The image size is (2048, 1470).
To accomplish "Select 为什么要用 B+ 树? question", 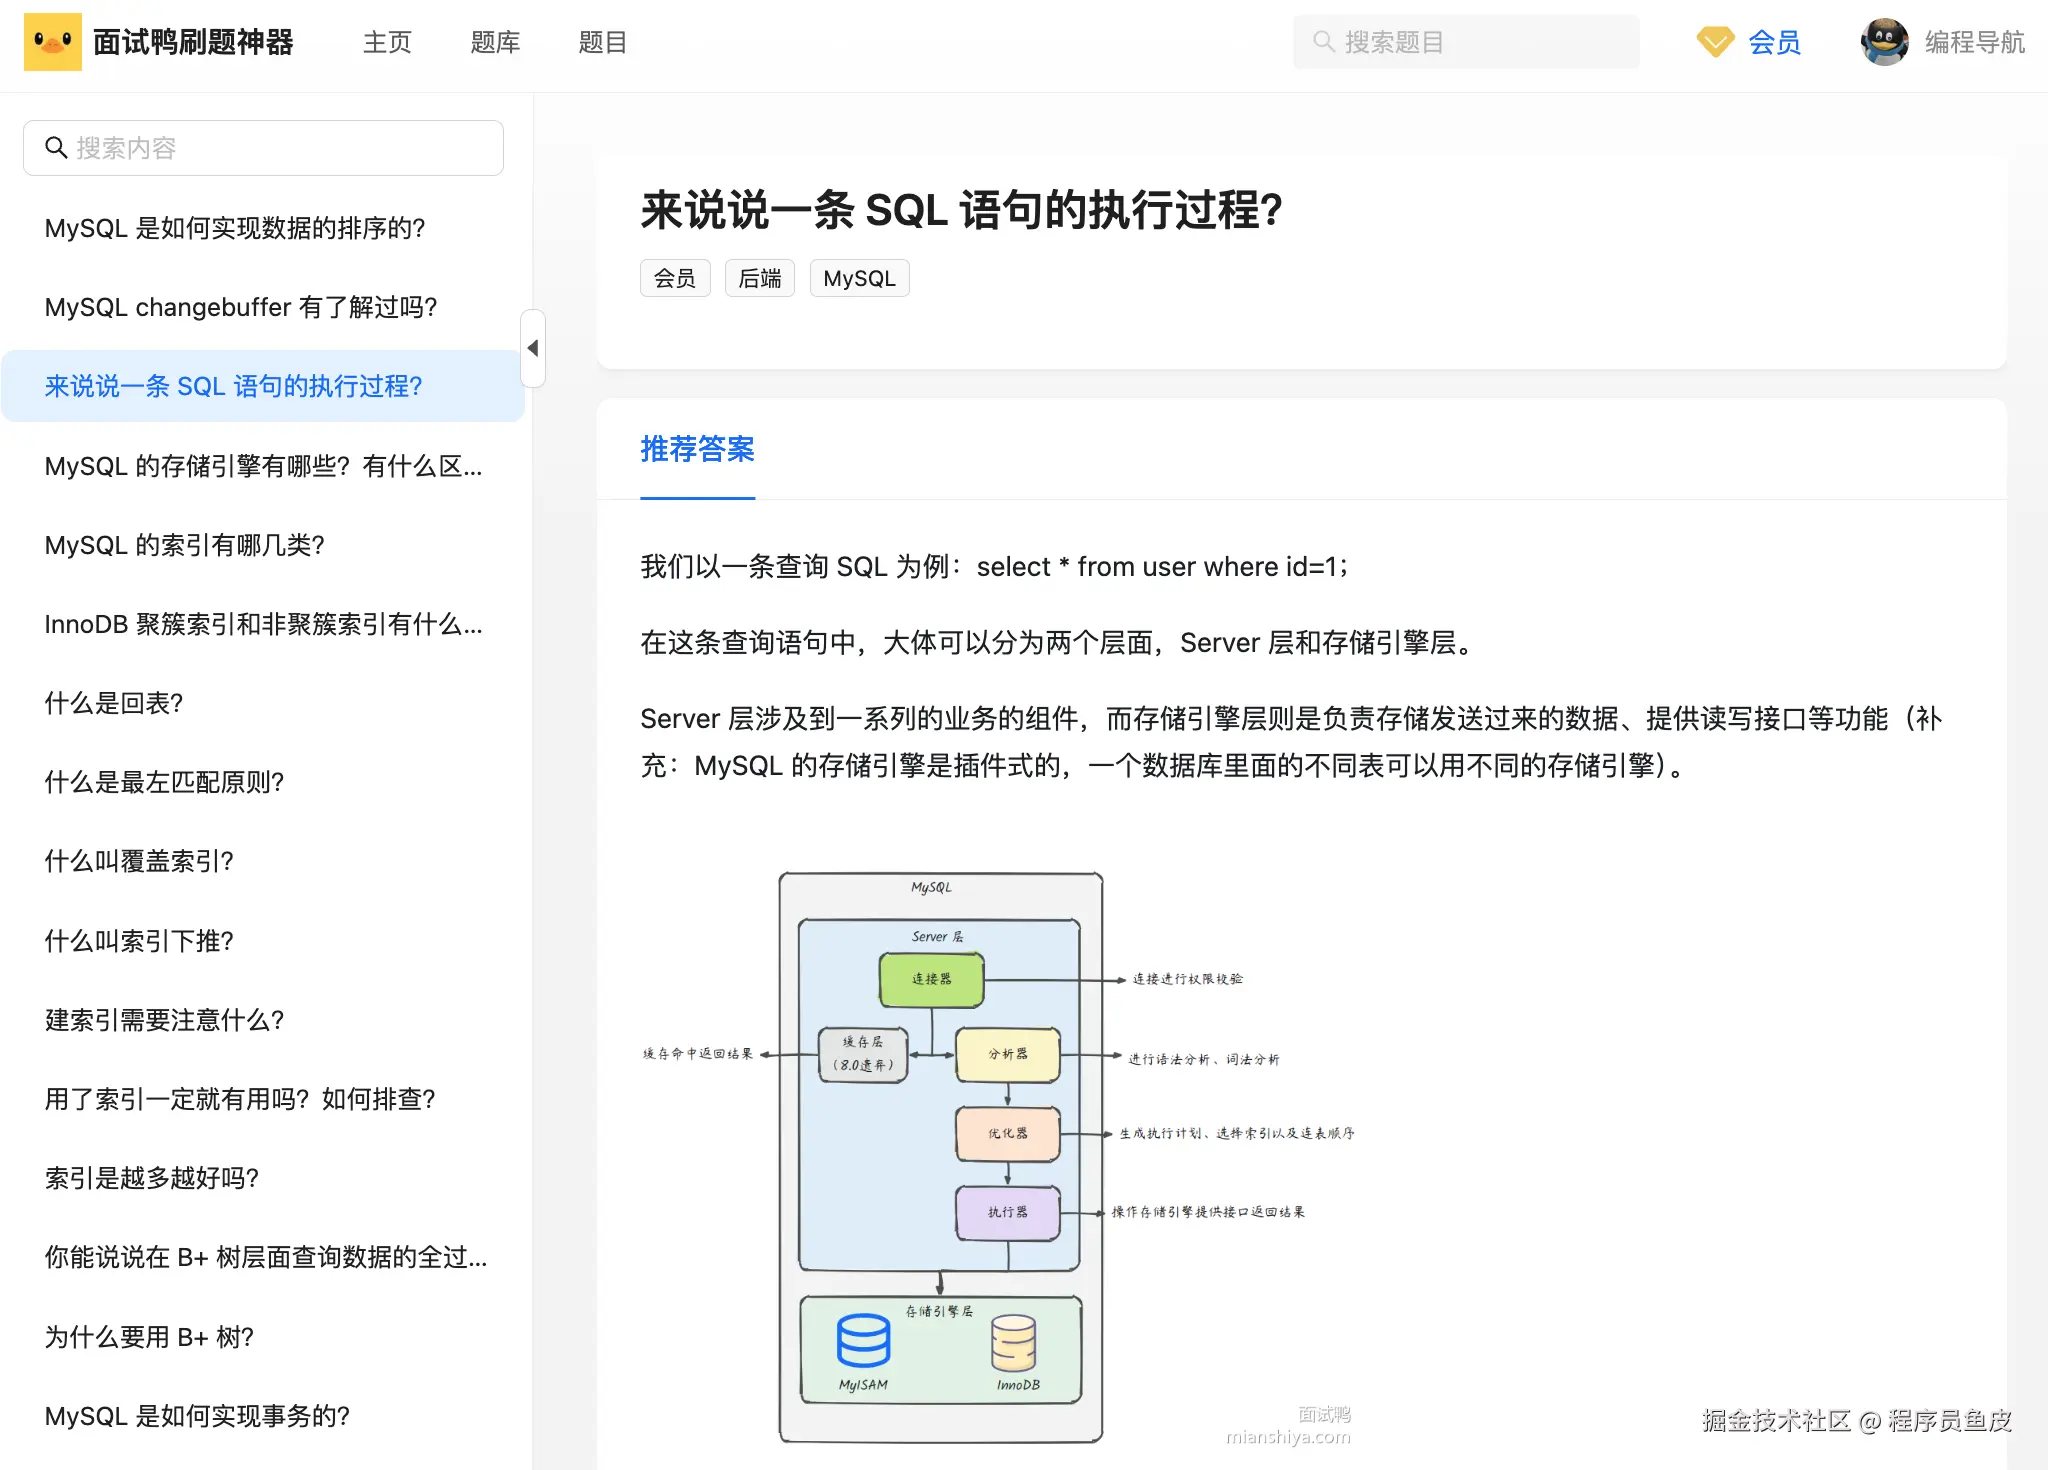I will point(150,1337).
